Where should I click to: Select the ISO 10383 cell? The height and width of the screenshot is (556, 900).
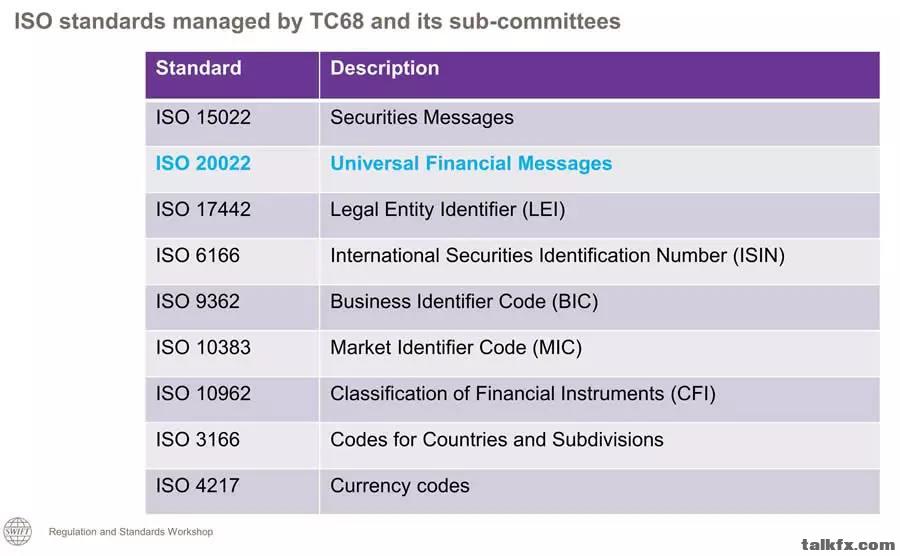[232, 353]
